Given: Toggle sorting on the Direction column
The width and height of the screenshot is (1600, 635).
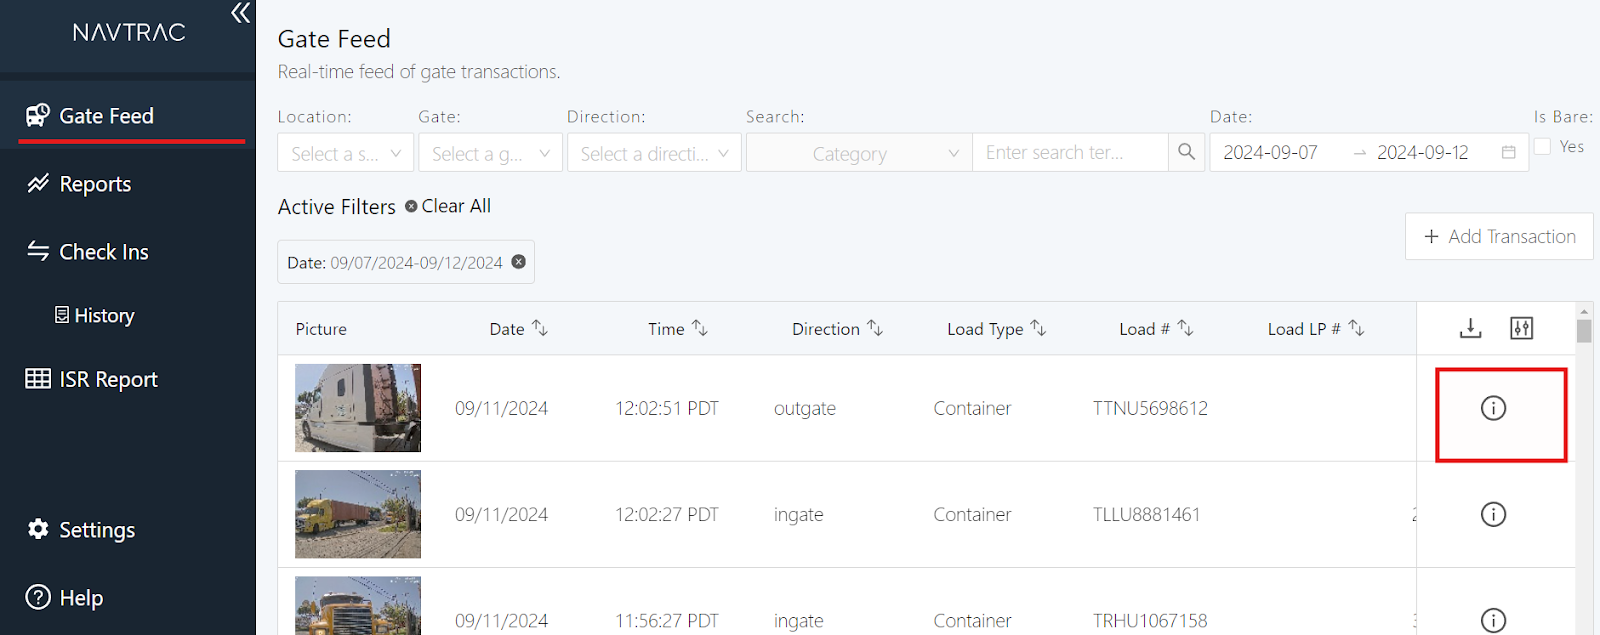Looking at the screenshot, I should coord(875,327).
